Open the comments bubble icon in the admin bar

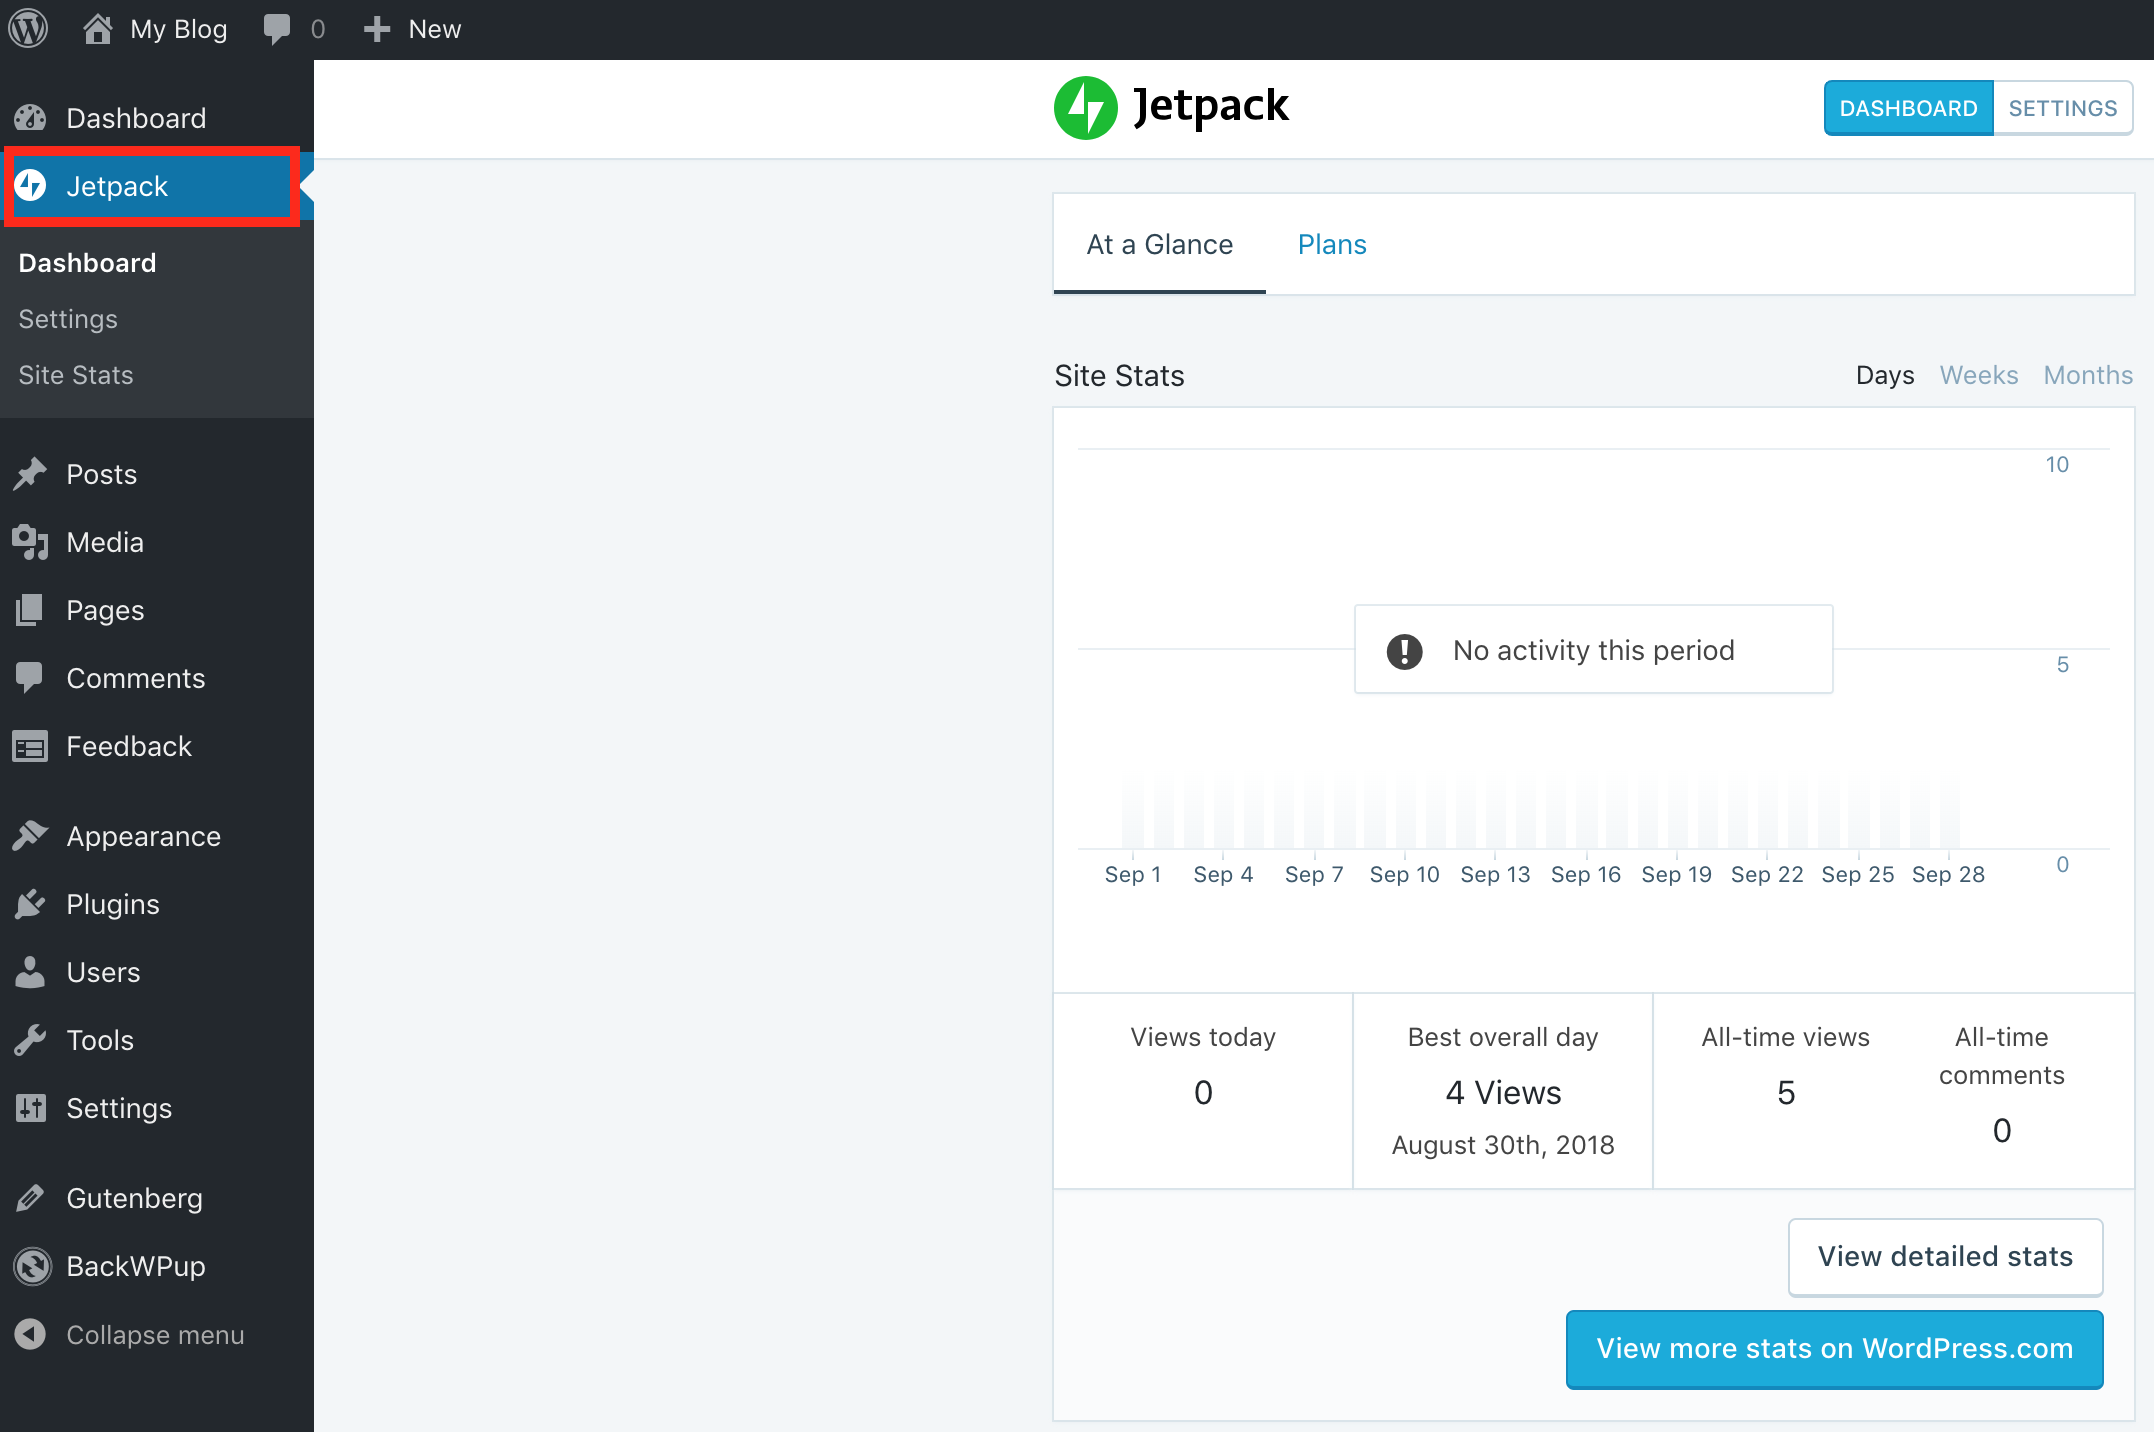(x=277, y=29)
